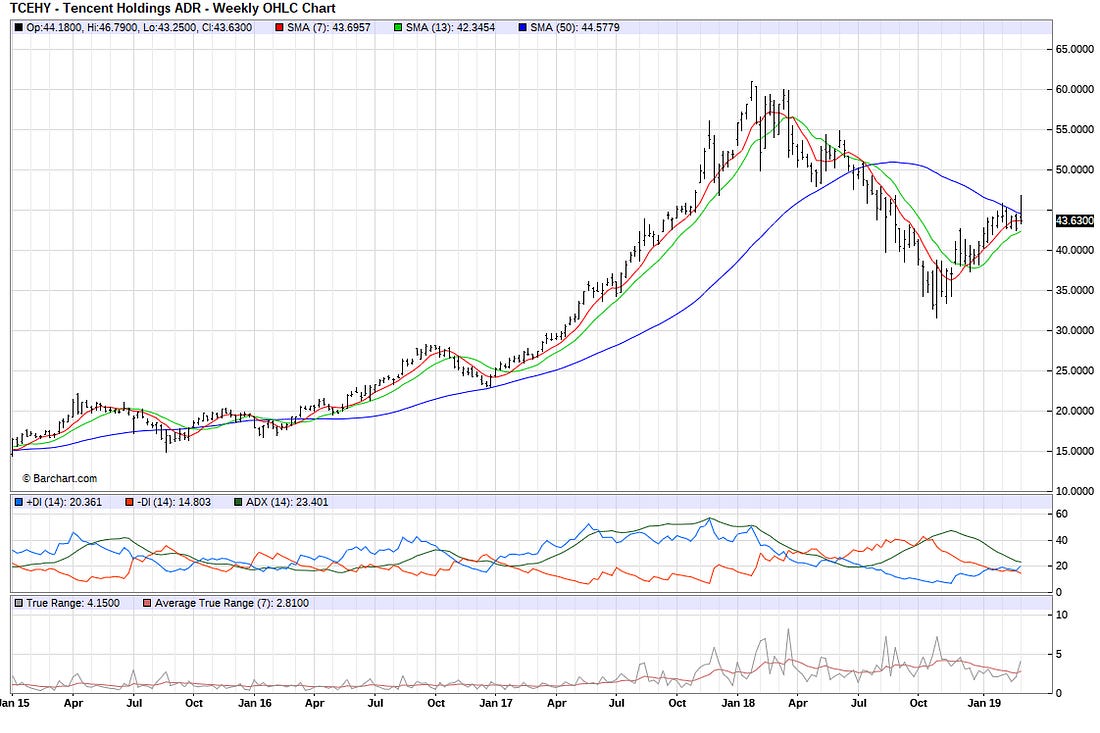Click the red SMA (7) legend swatch
Image resolution: width=1100 pixels, height=733 pixels.
279,27
